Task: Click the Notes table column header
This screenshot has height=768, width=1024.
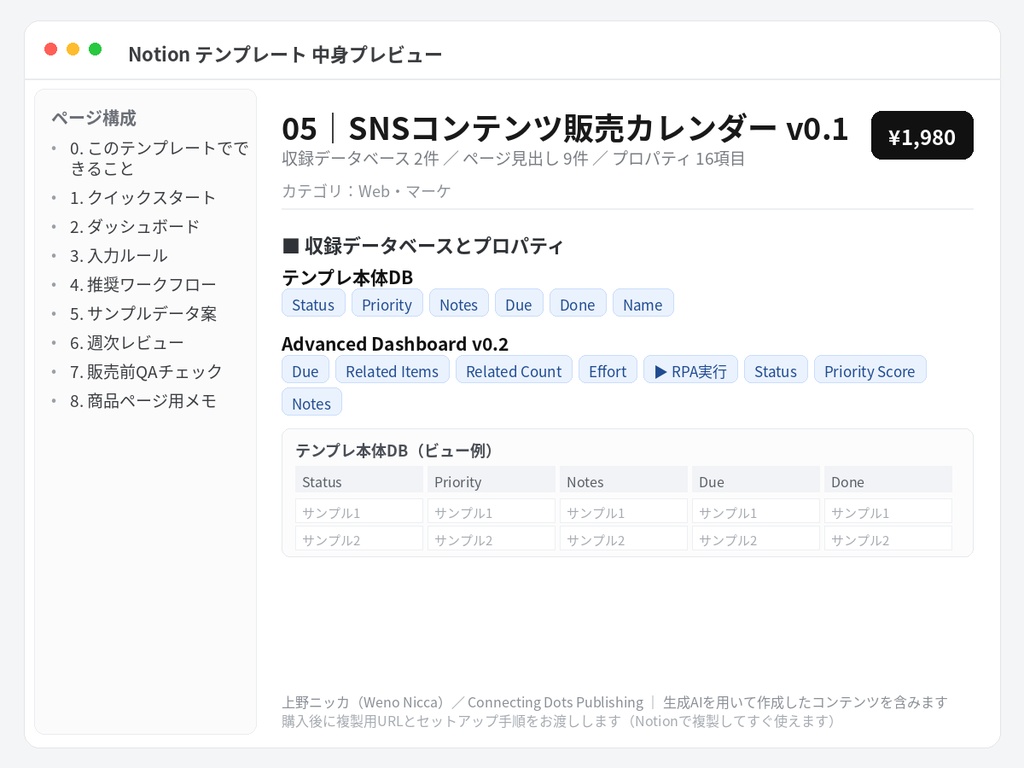Action: [x=624, y=481]
